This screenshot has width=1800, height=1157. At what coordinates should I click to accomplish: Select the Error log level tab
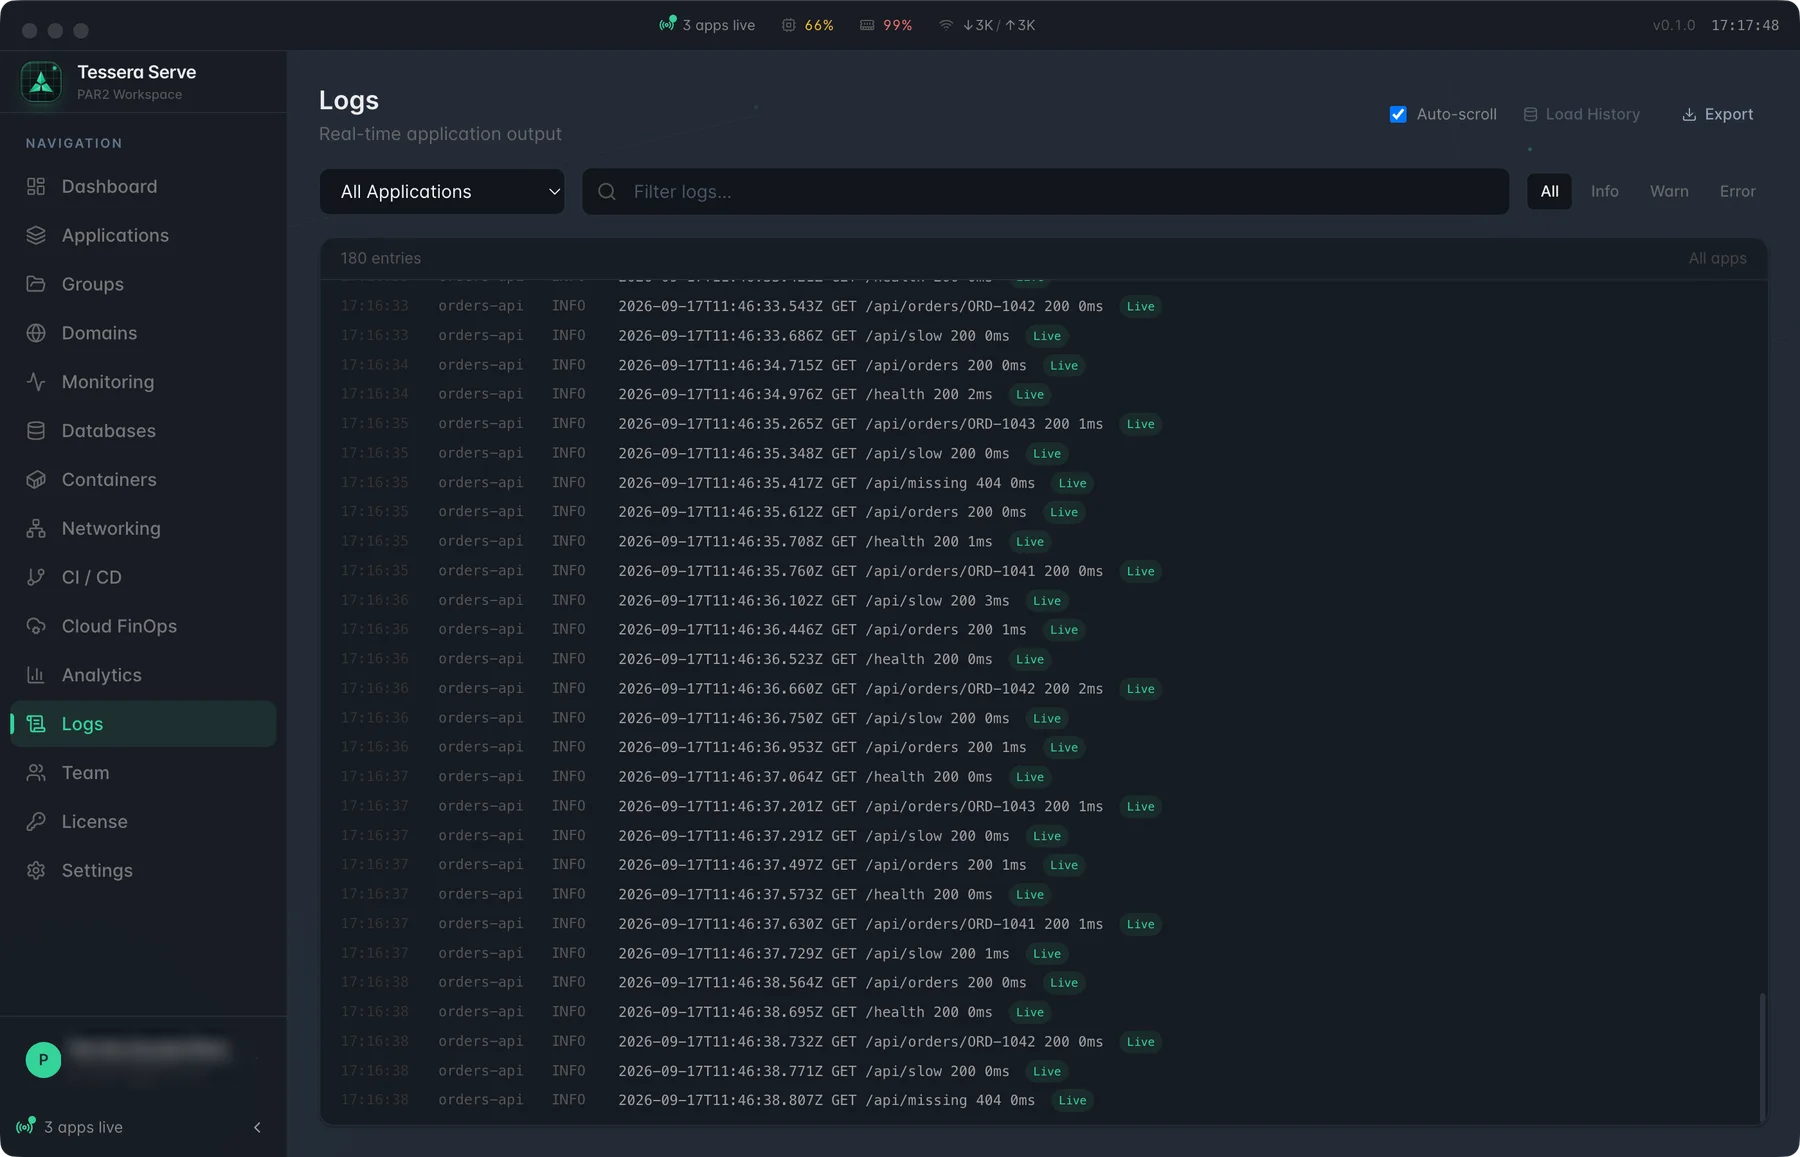point(1737,191)
